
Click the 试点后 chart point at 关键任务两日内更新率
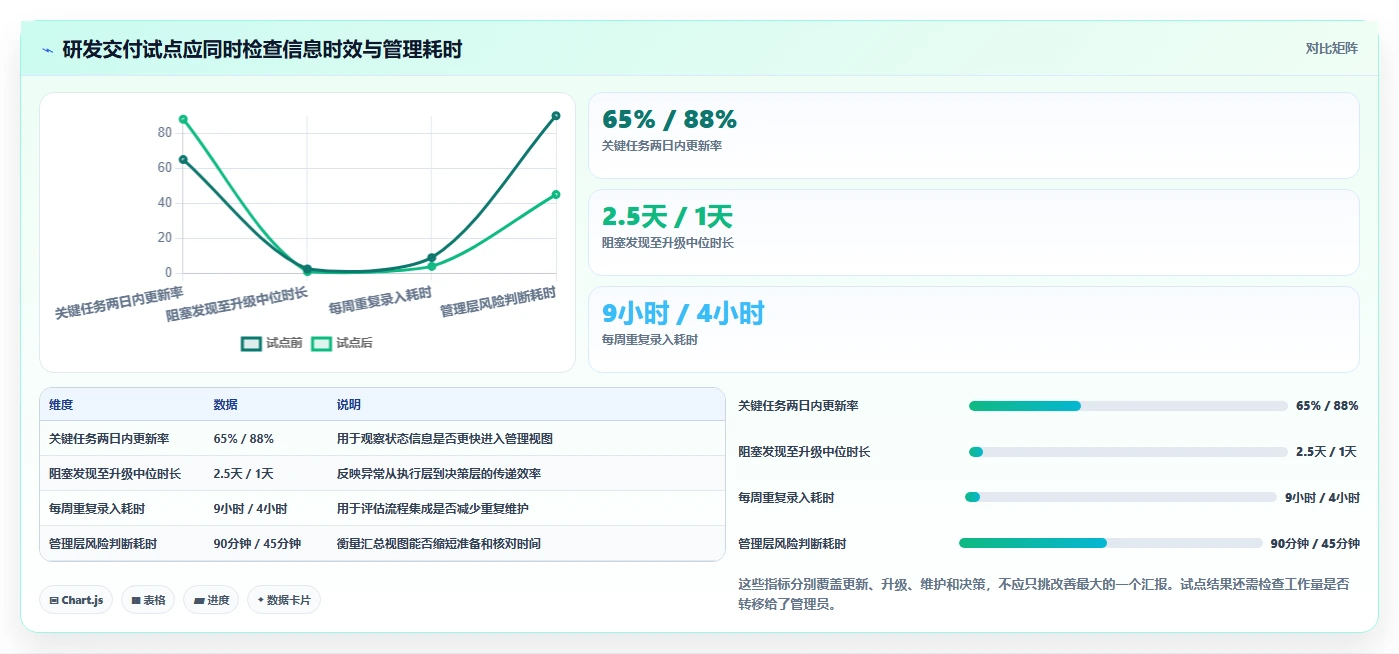pos(183,119)
